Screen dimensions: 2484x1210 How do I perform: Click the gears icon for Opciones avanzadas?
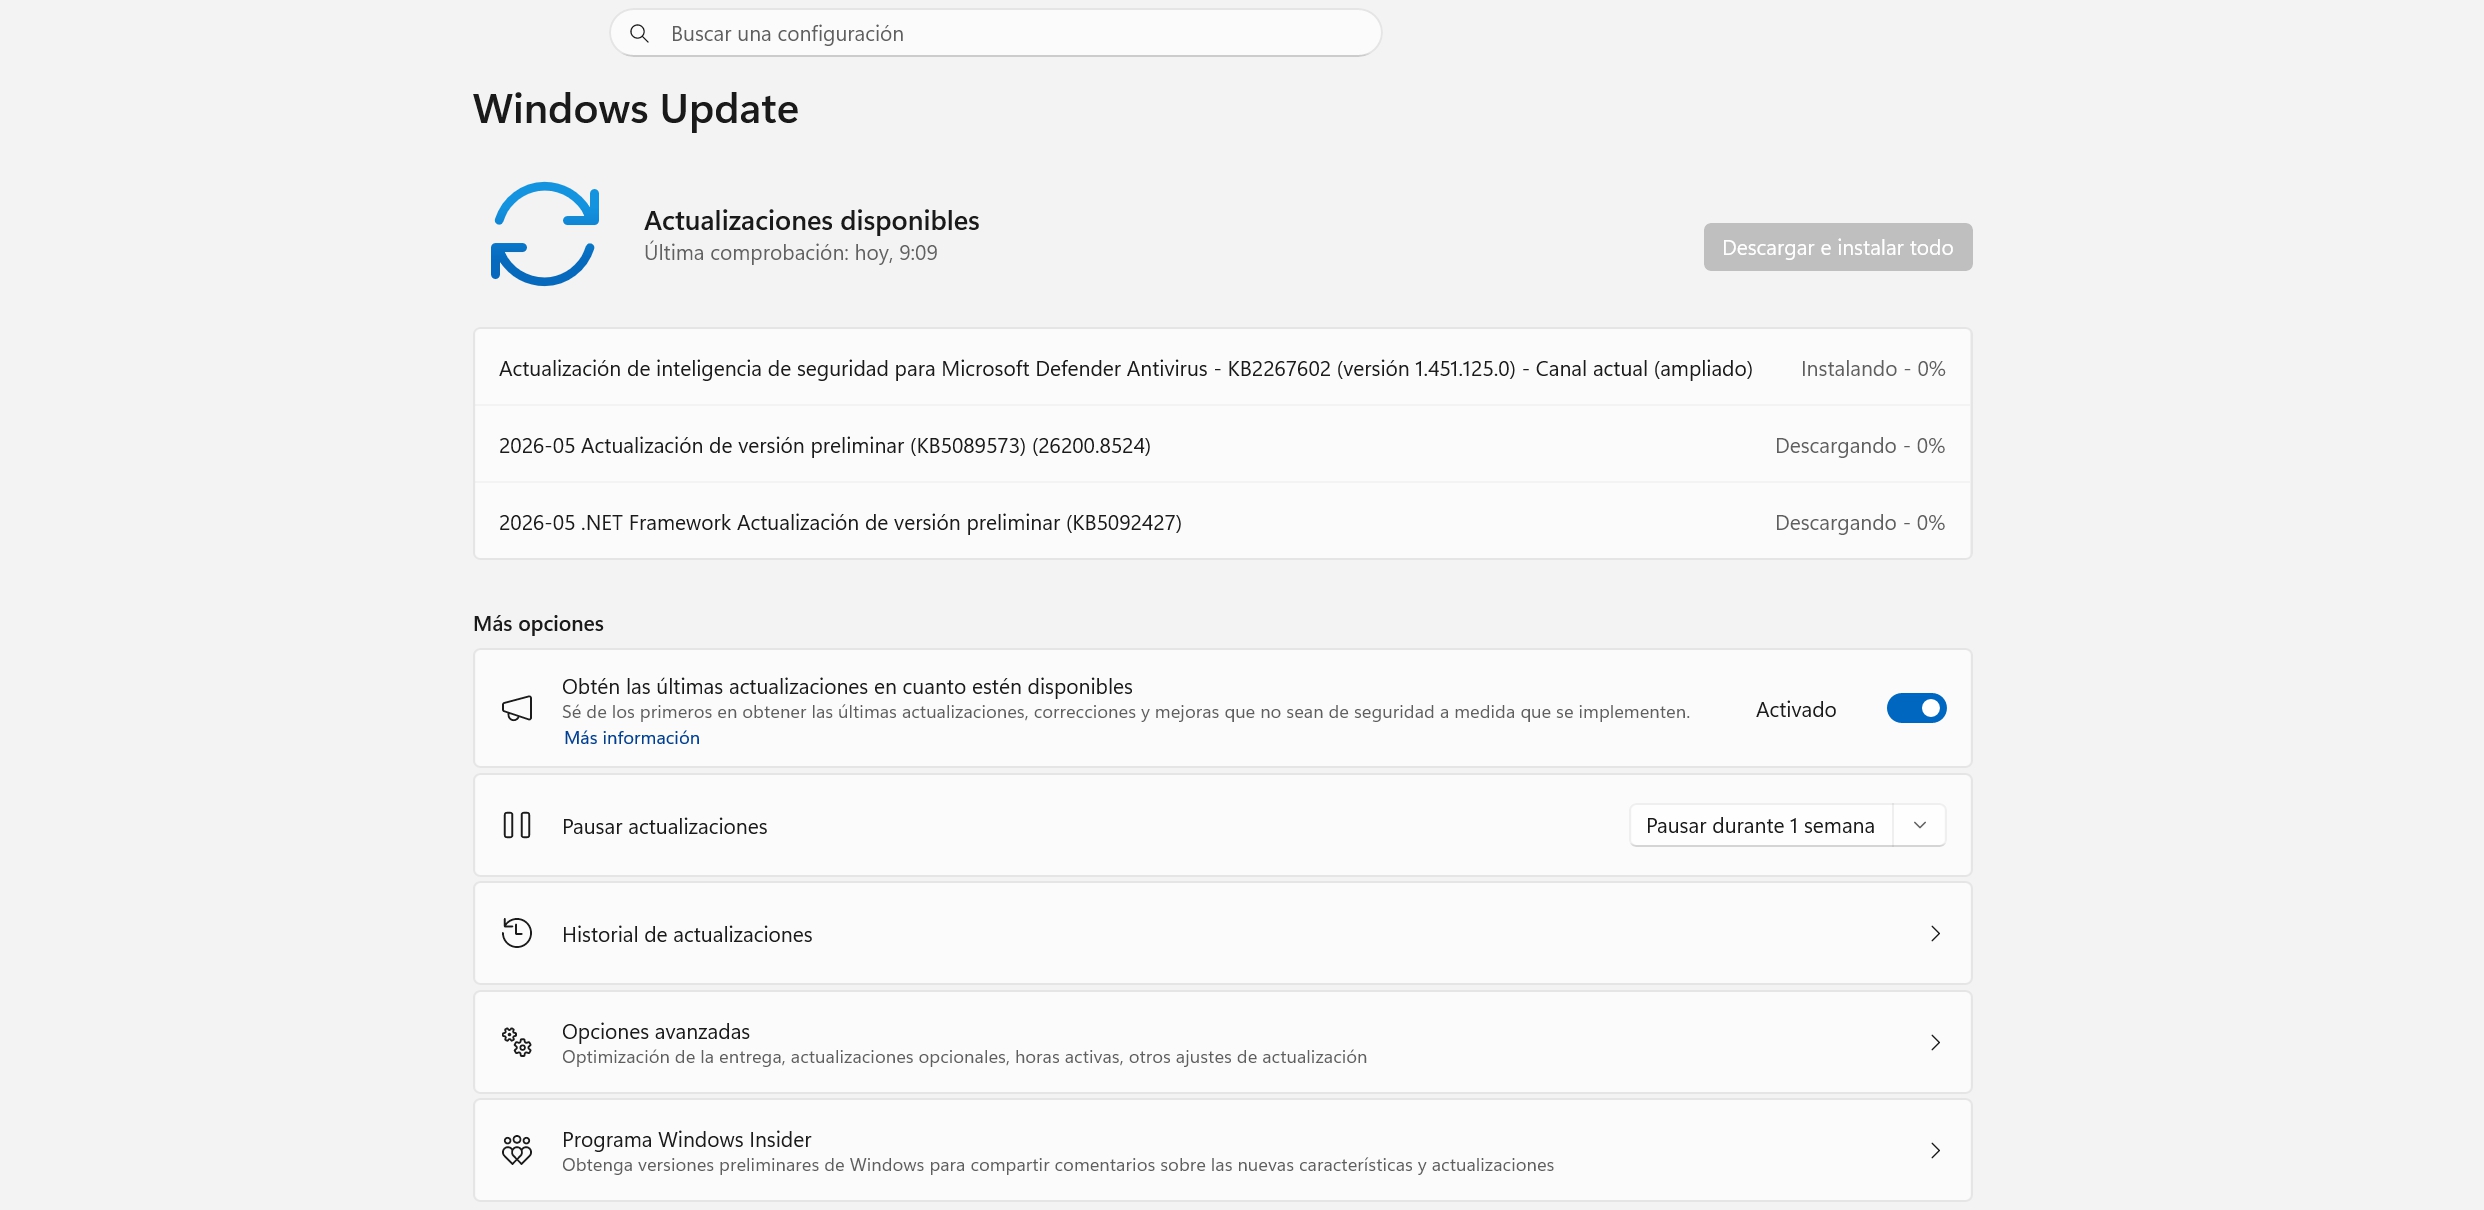click(x=517, y=1042)
